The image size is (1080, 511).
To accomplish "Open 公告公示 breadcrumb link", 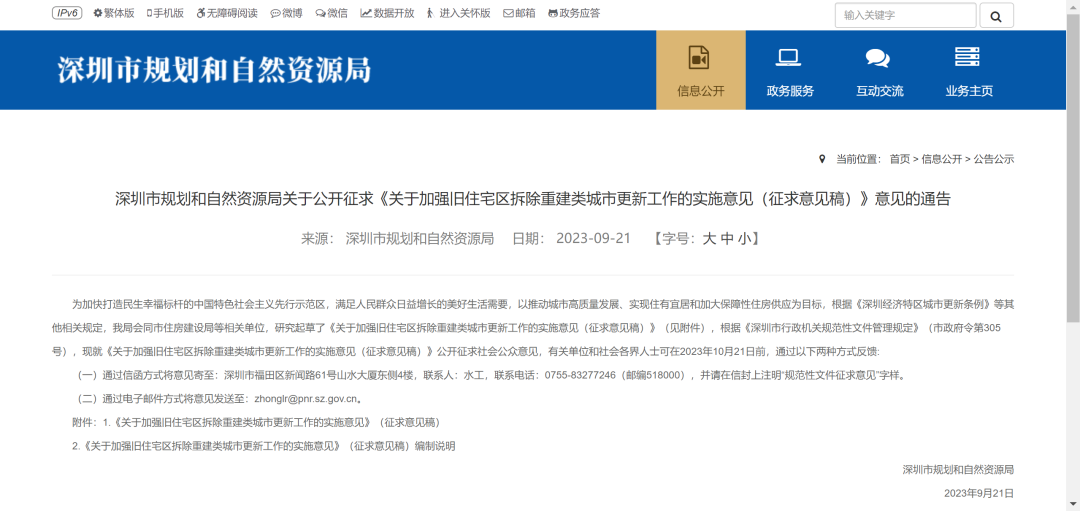I will point(994,159).
